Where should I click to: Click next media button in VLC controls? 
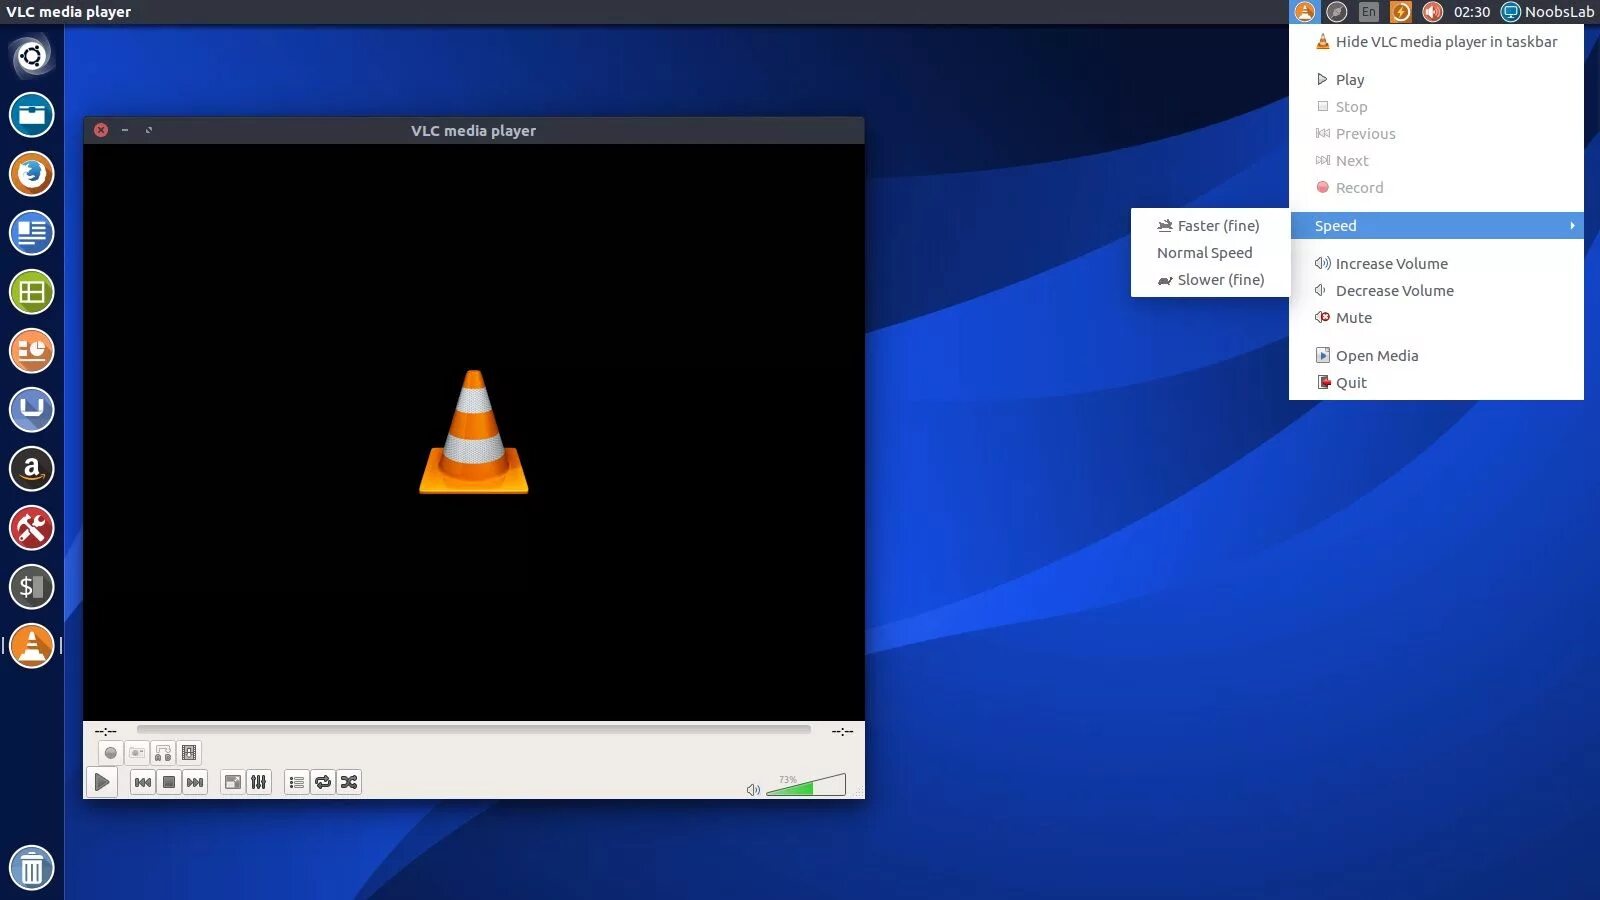point(195,782)
